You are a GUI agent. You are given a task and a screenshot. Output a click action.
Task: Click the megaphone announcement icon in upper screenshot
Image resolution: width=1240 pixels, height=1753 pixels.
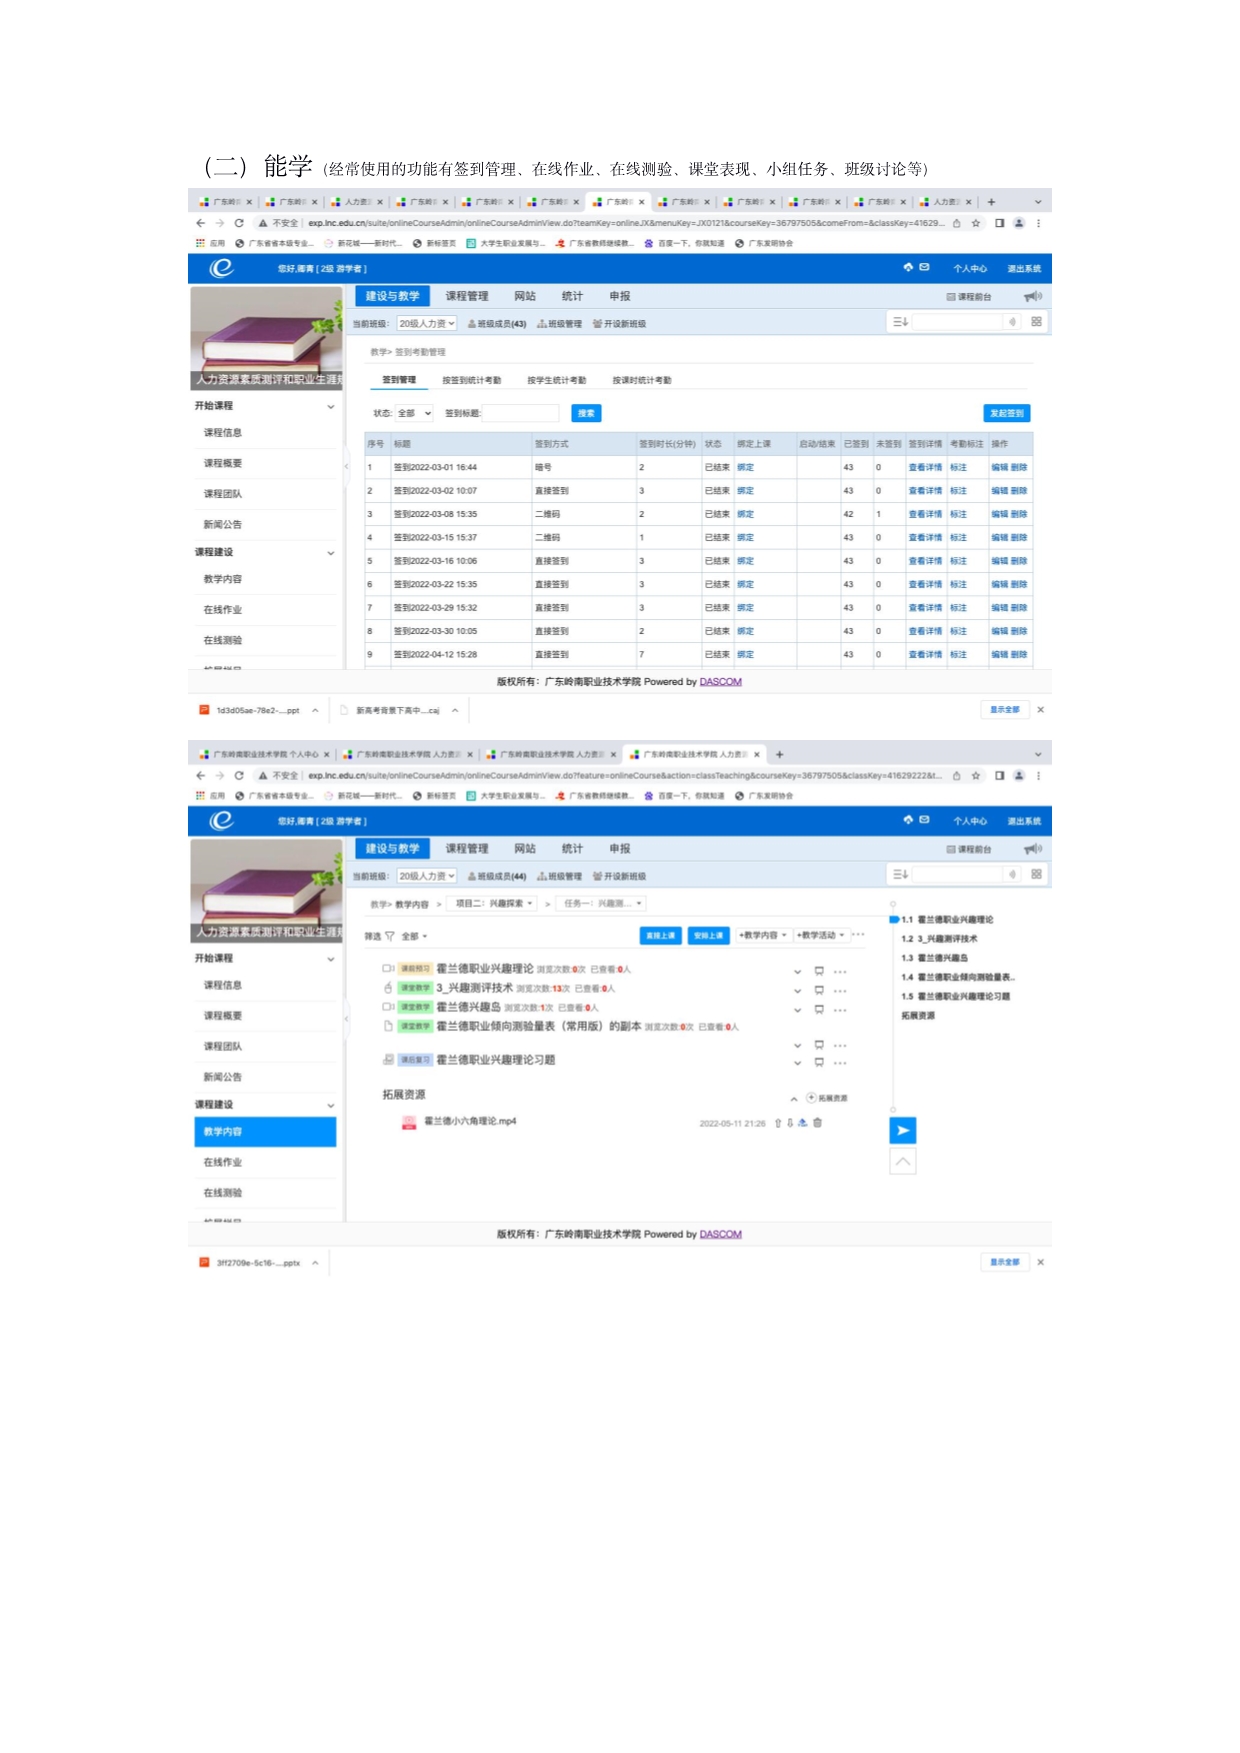(x=1033, y=296)
